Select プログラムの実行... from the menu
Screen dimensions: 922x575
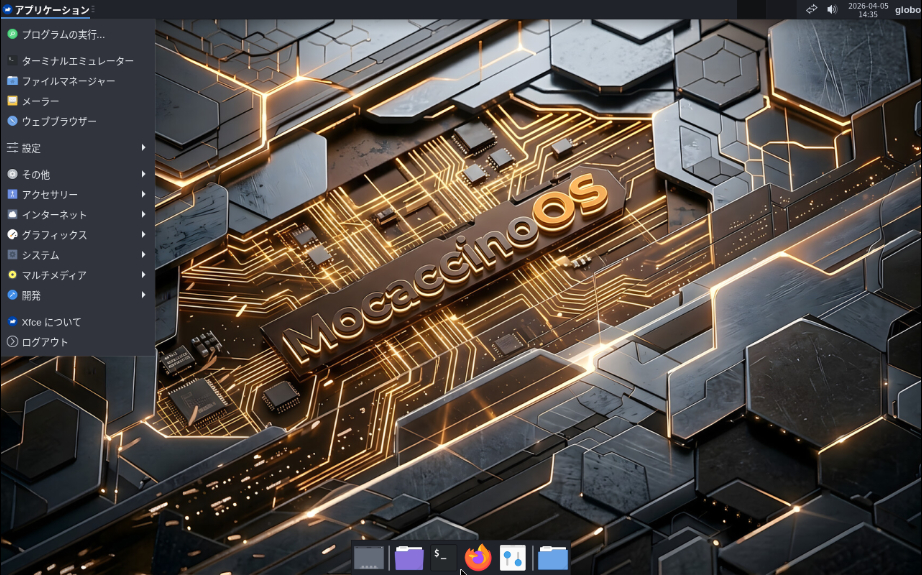[x=62, y=34]
